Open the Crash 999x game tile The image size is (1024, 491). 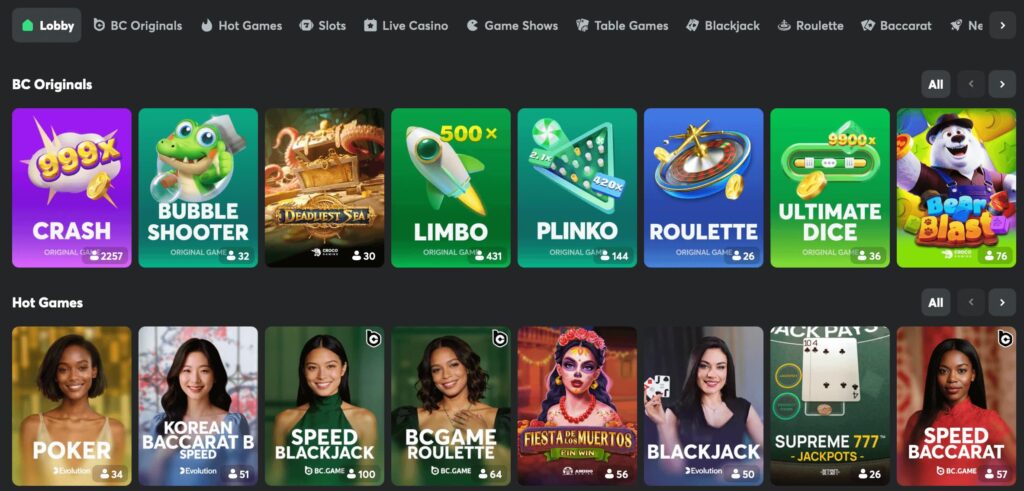[72, 188]
